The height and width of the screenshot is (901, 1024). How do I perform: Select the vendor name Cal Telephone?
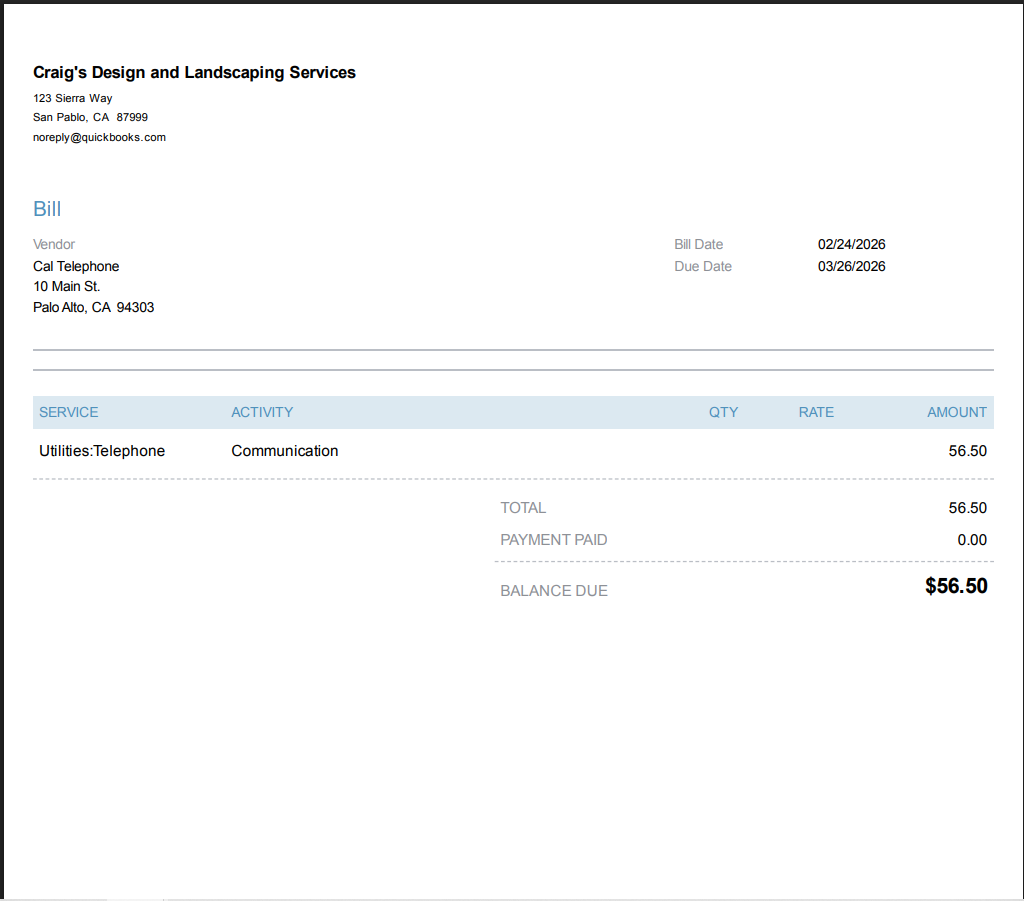(x=76, y=266)
